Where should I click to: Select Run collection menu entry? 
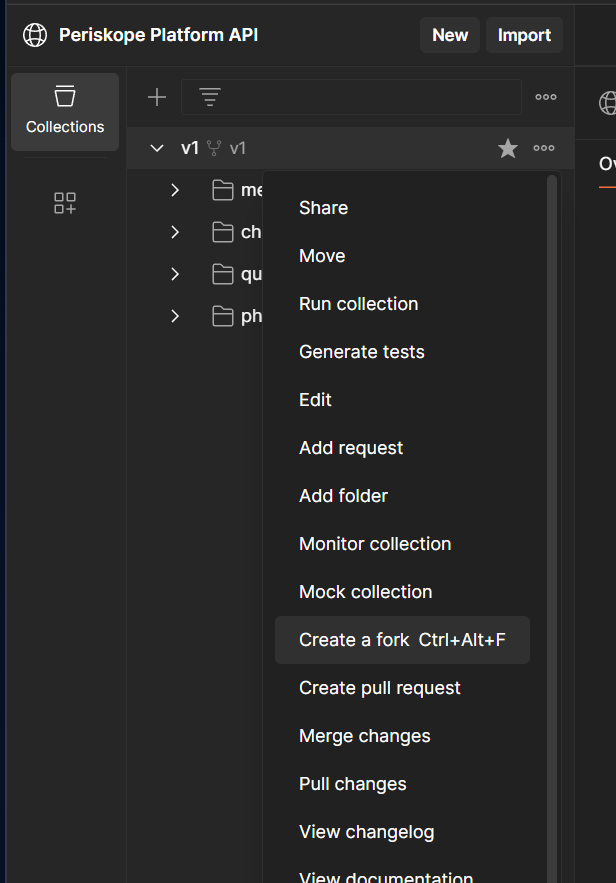pyautogui.click(x=402, y=304)
